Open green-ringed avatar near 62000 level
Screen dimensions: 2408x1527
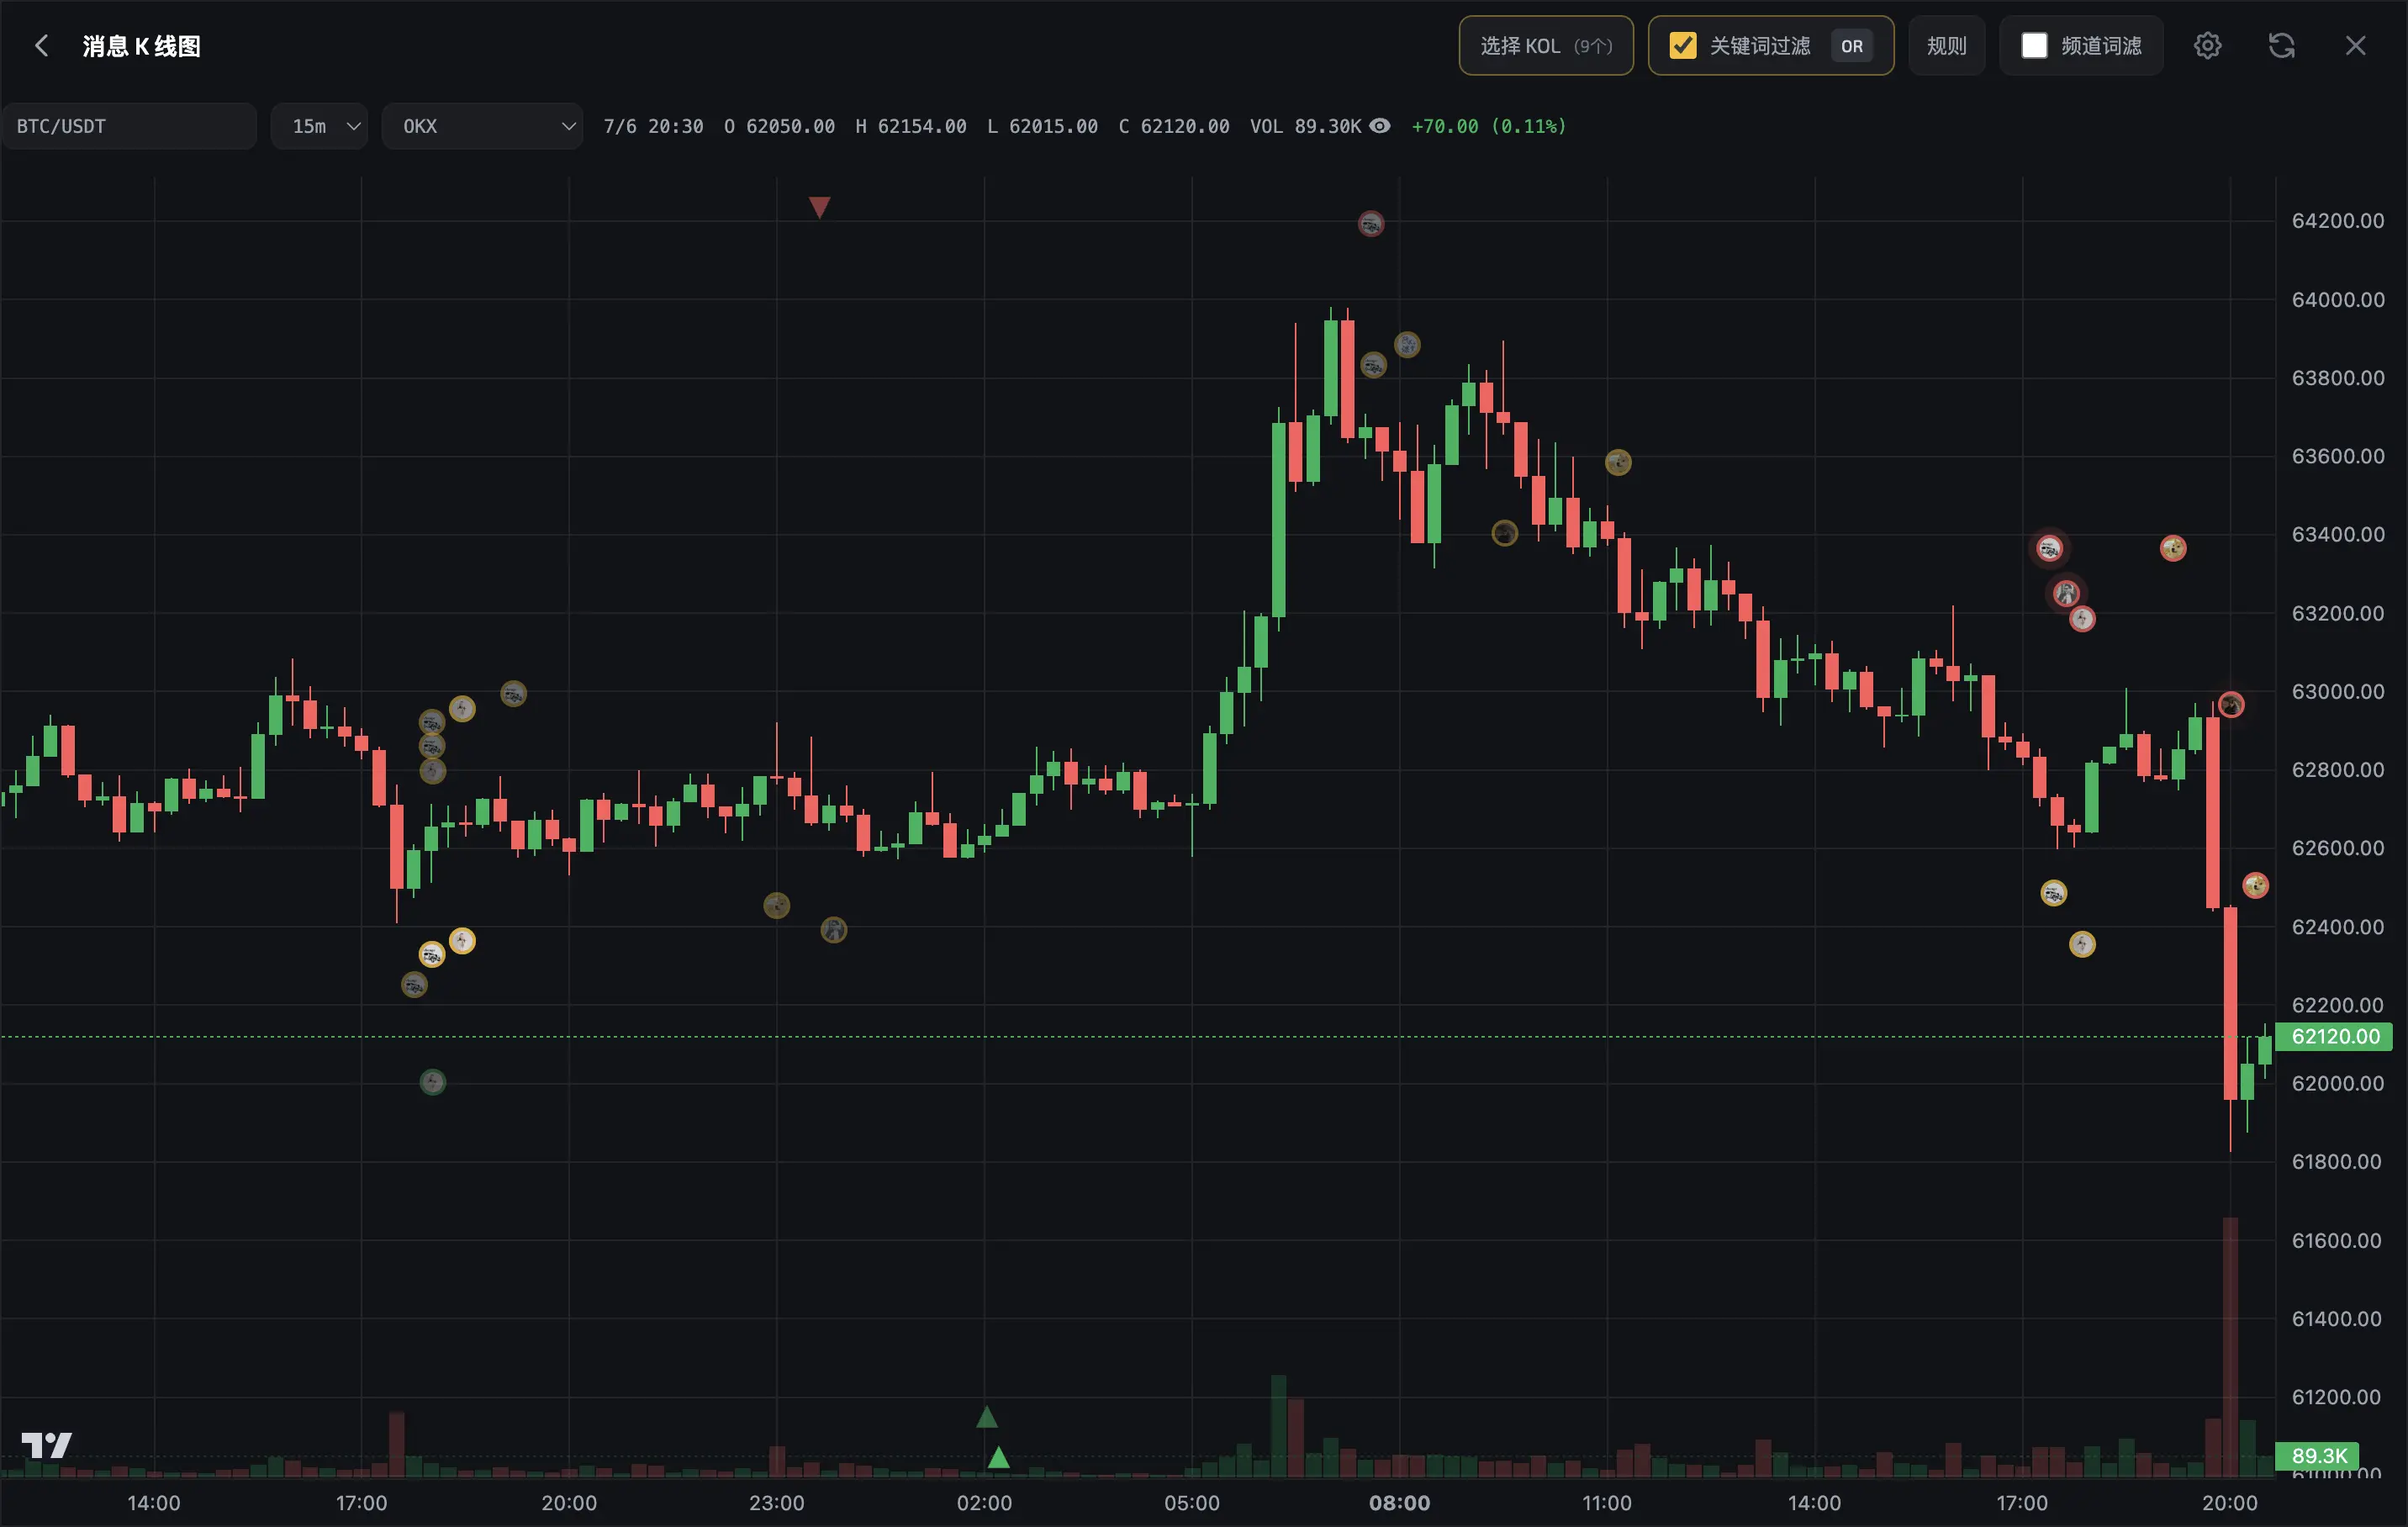(x=432, y=1082)
